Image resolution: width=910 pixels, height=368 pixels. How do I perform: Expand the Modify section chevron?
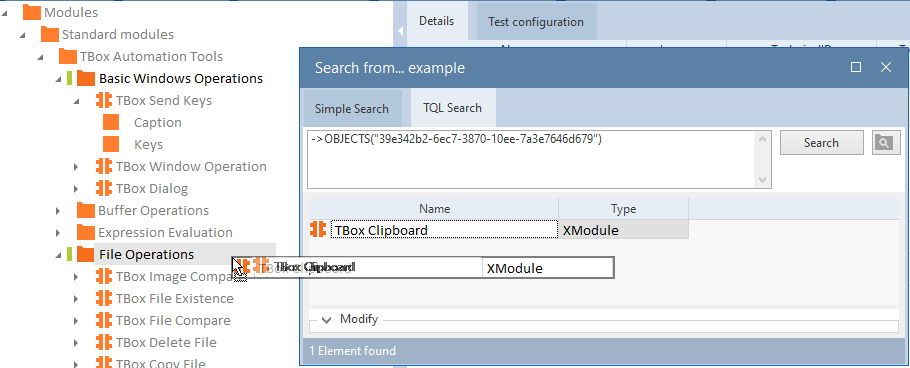[327, 319]
